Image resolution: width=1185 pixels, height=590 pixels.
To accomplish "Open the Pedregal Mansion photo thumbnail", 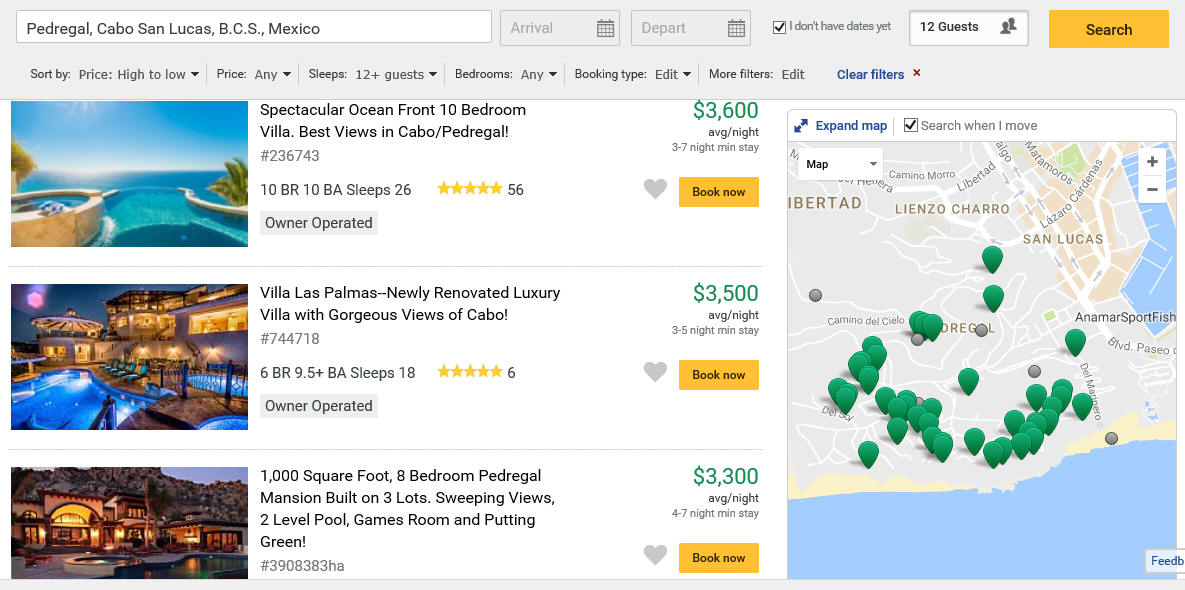I will pos(129,523).
